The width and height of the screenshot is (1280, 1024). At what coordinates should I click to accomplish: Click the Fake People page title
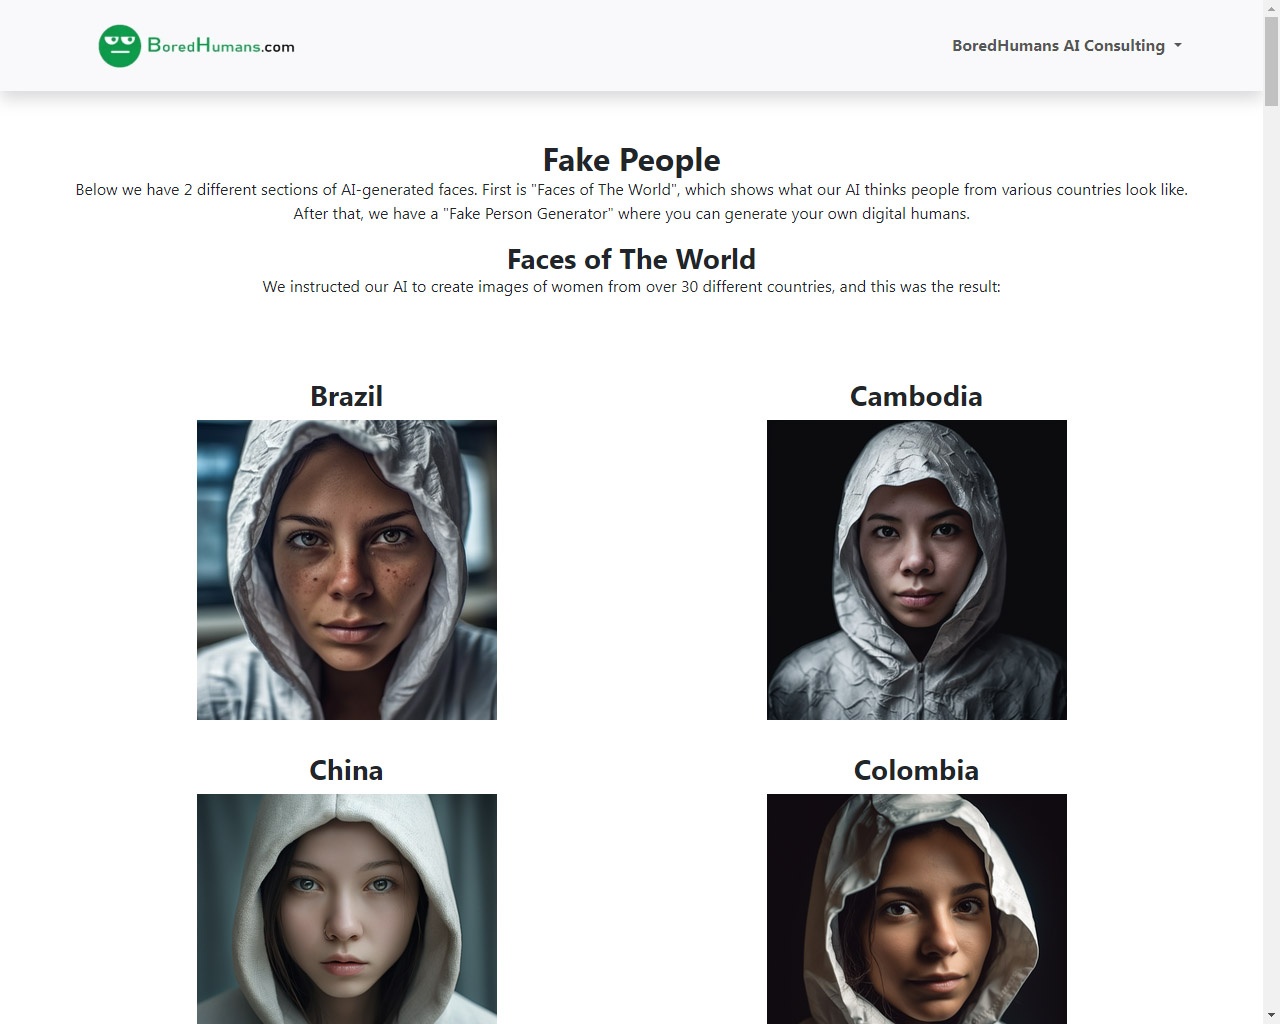[x=632, y=160]
